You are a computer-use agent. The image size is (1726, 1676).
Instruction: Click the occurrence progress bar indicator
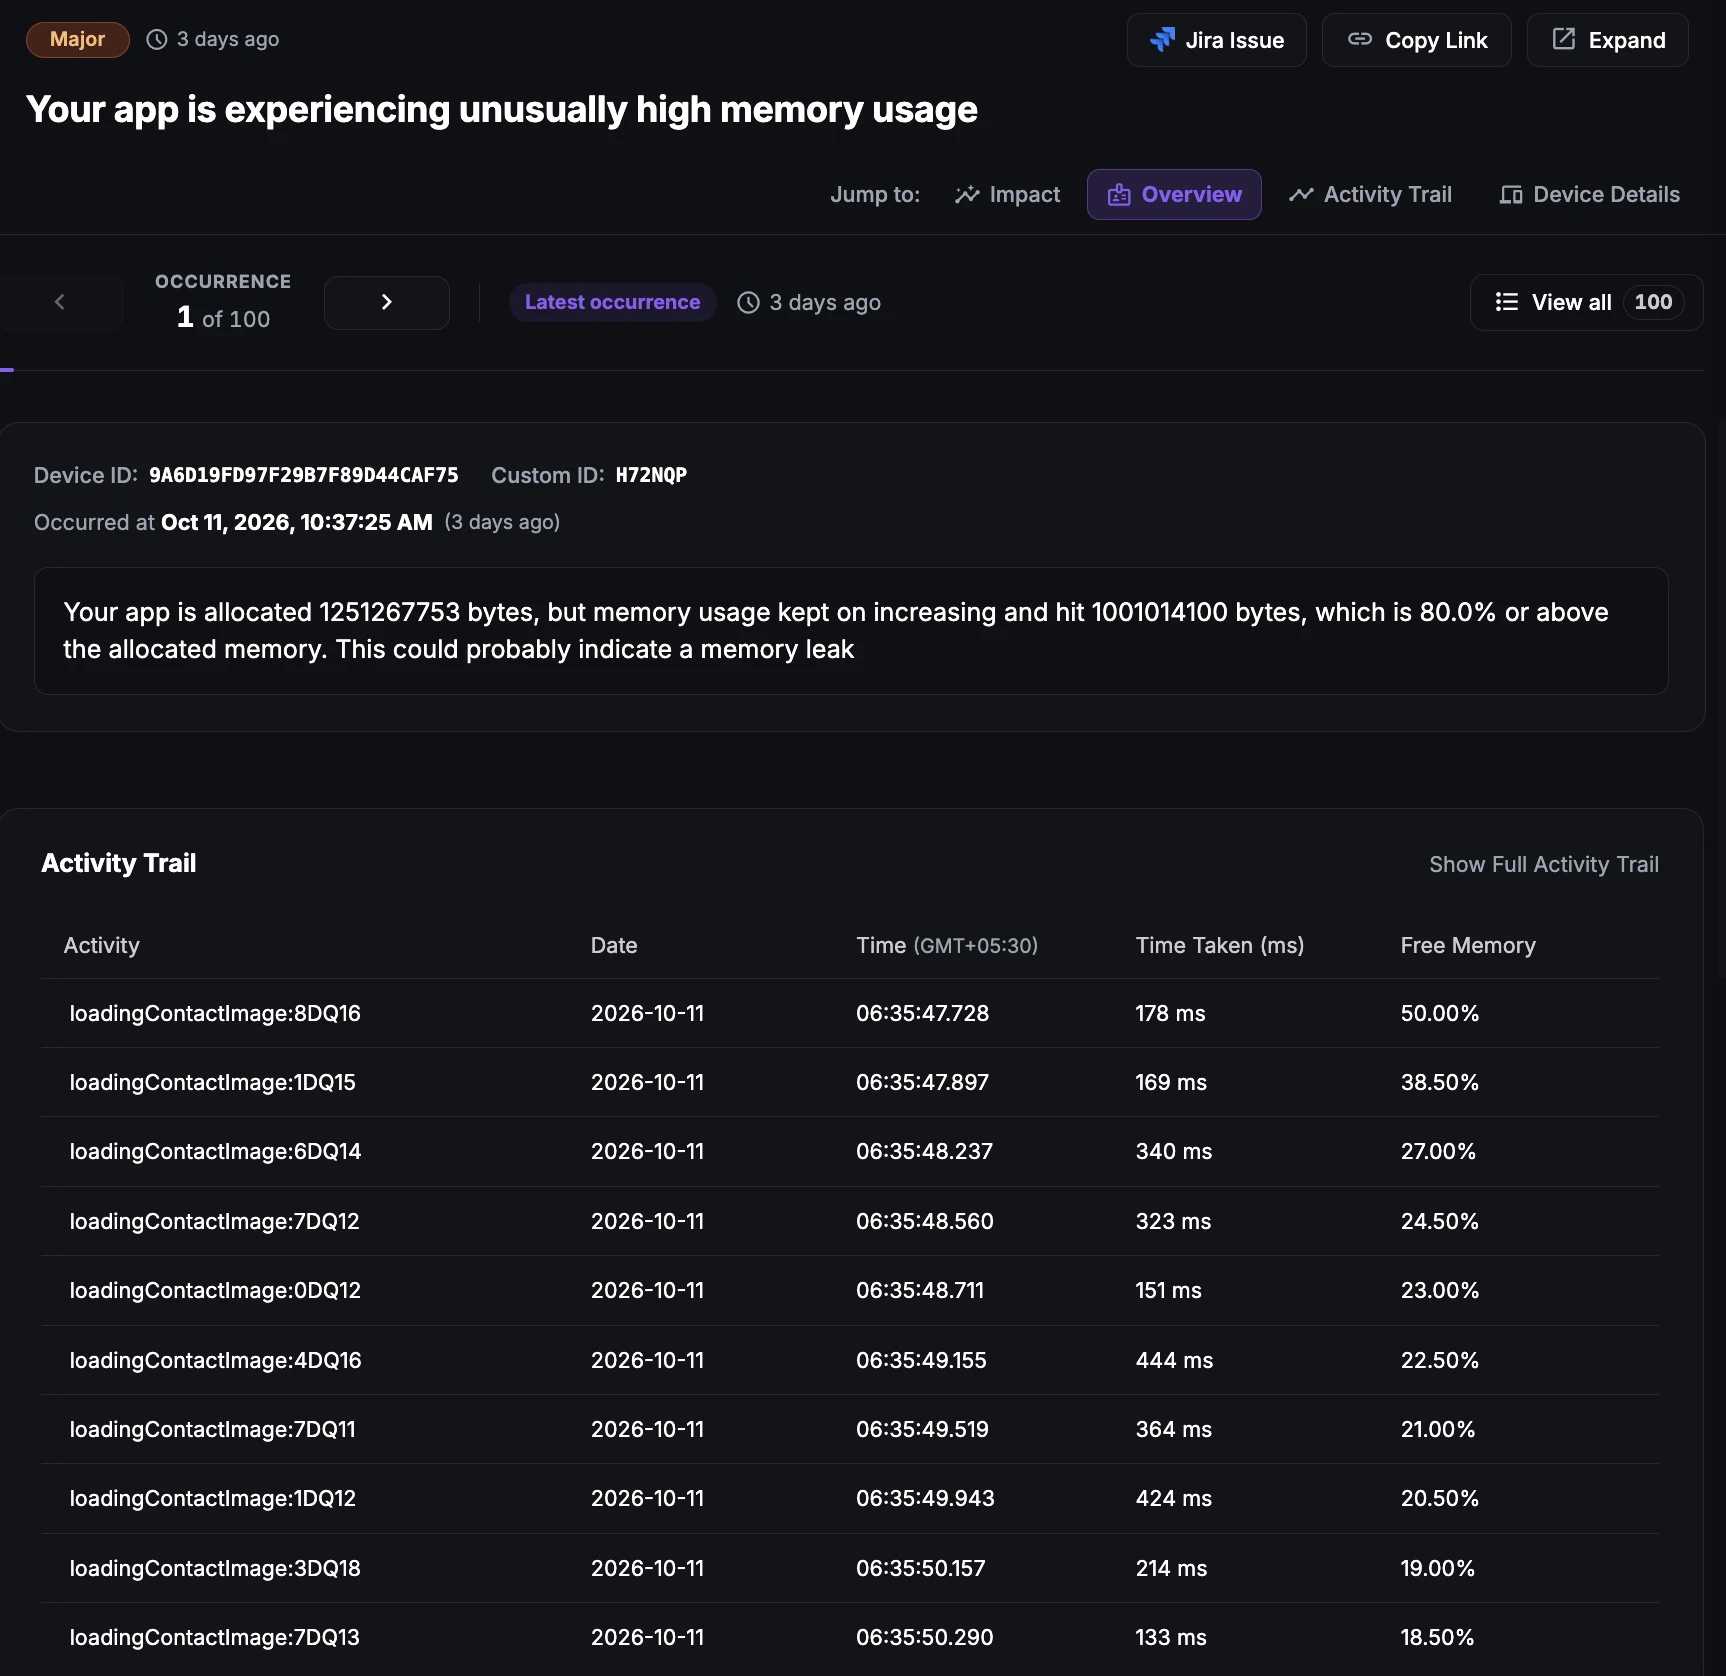pos(7,369)
